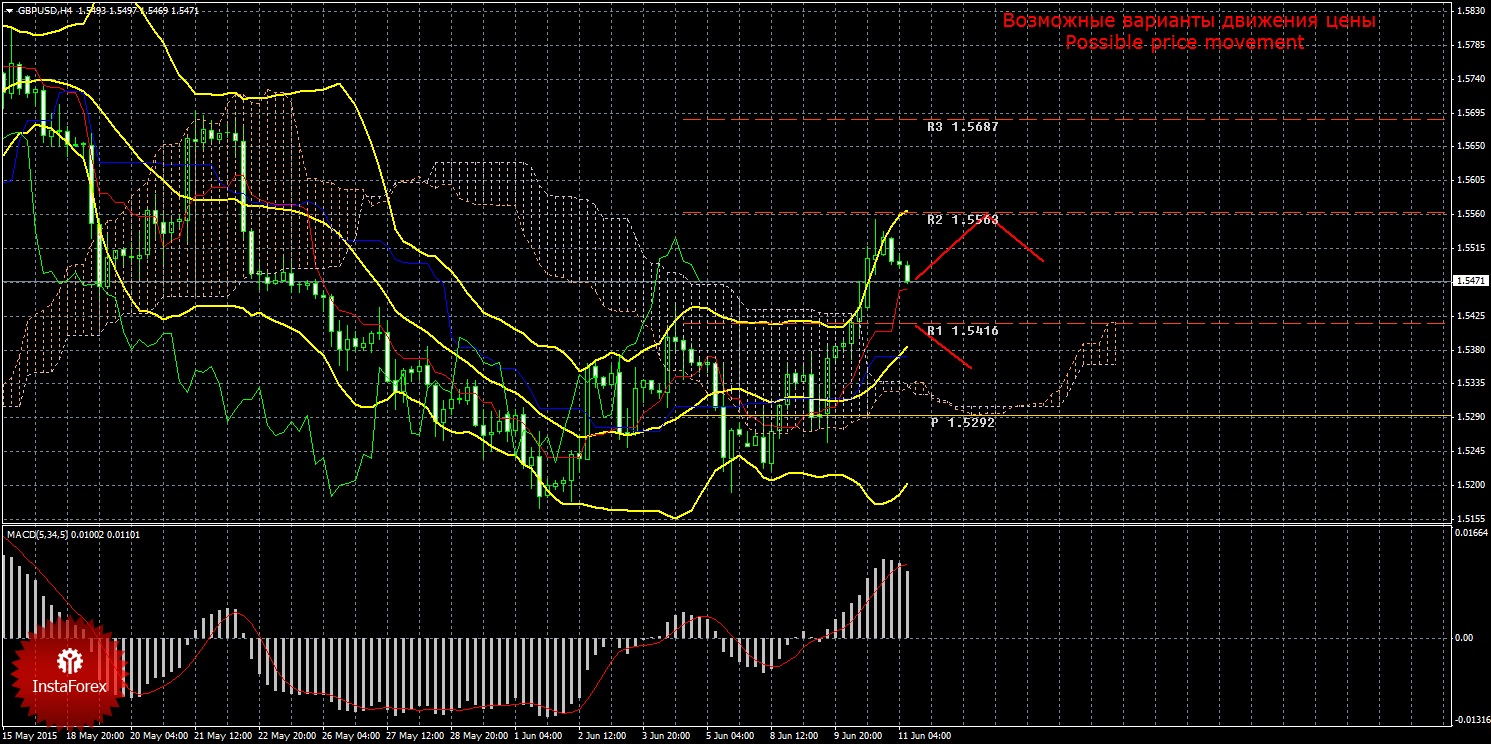The height and width of the screenshot is (744, 1491).
Task: Select the R3 1.5687 resistance label
Action: point(962,127)
